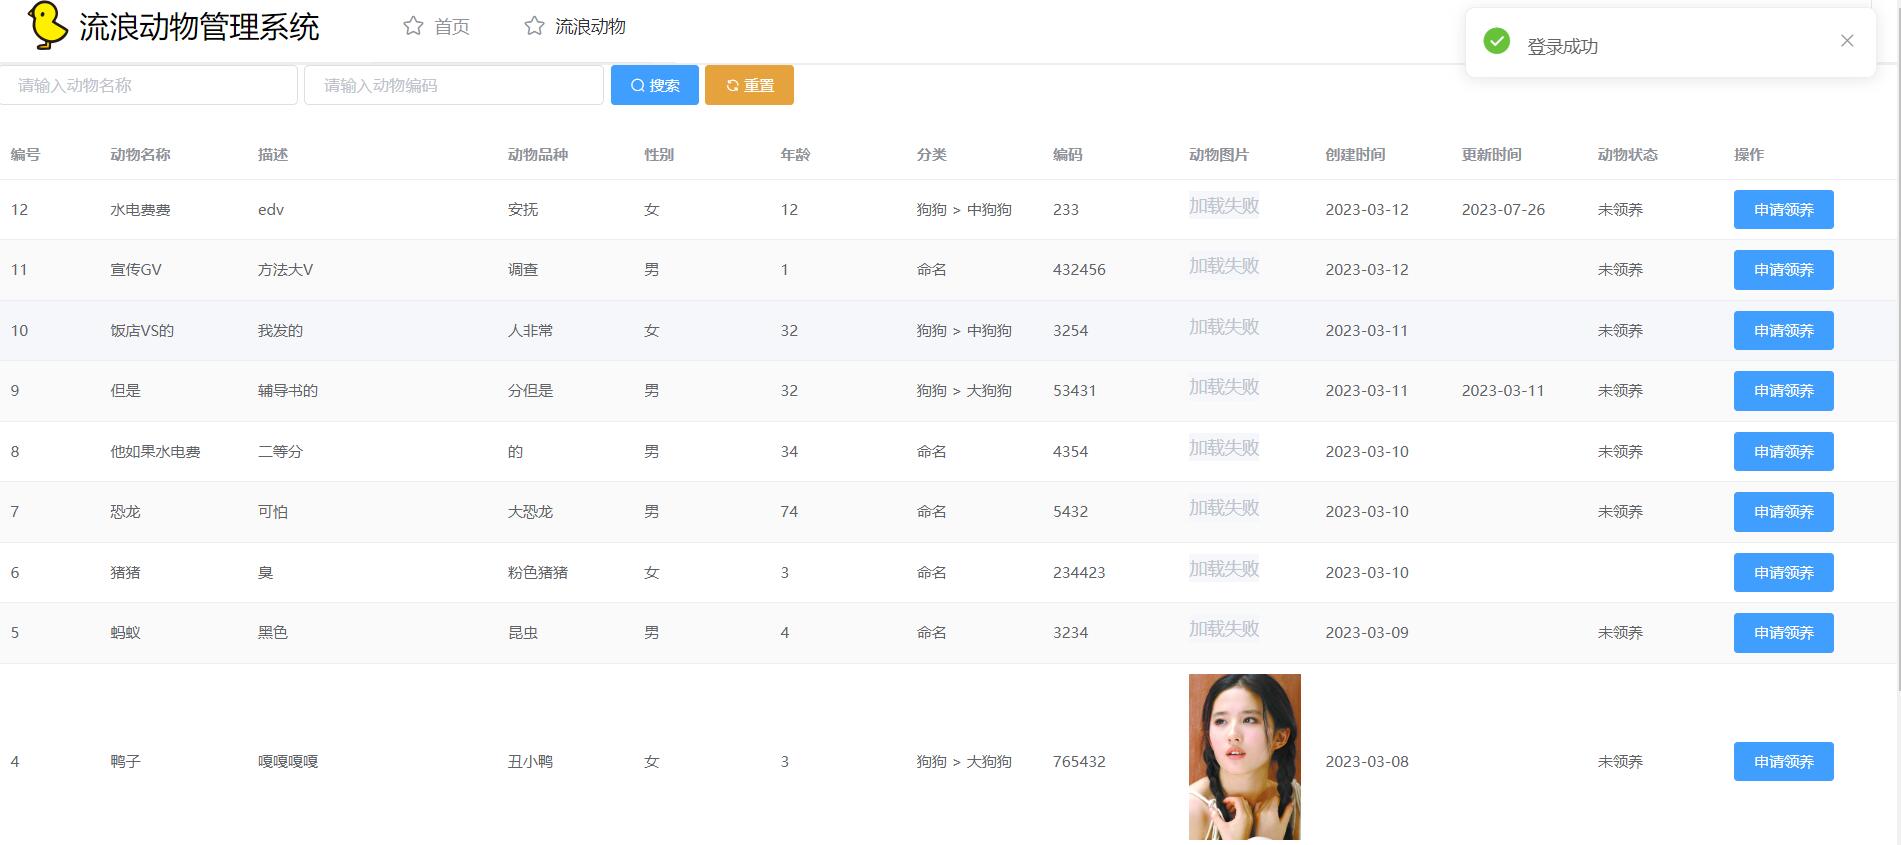Click the description cell 方法大V
The image size is (1901, 845).
(x=286, y=270)
